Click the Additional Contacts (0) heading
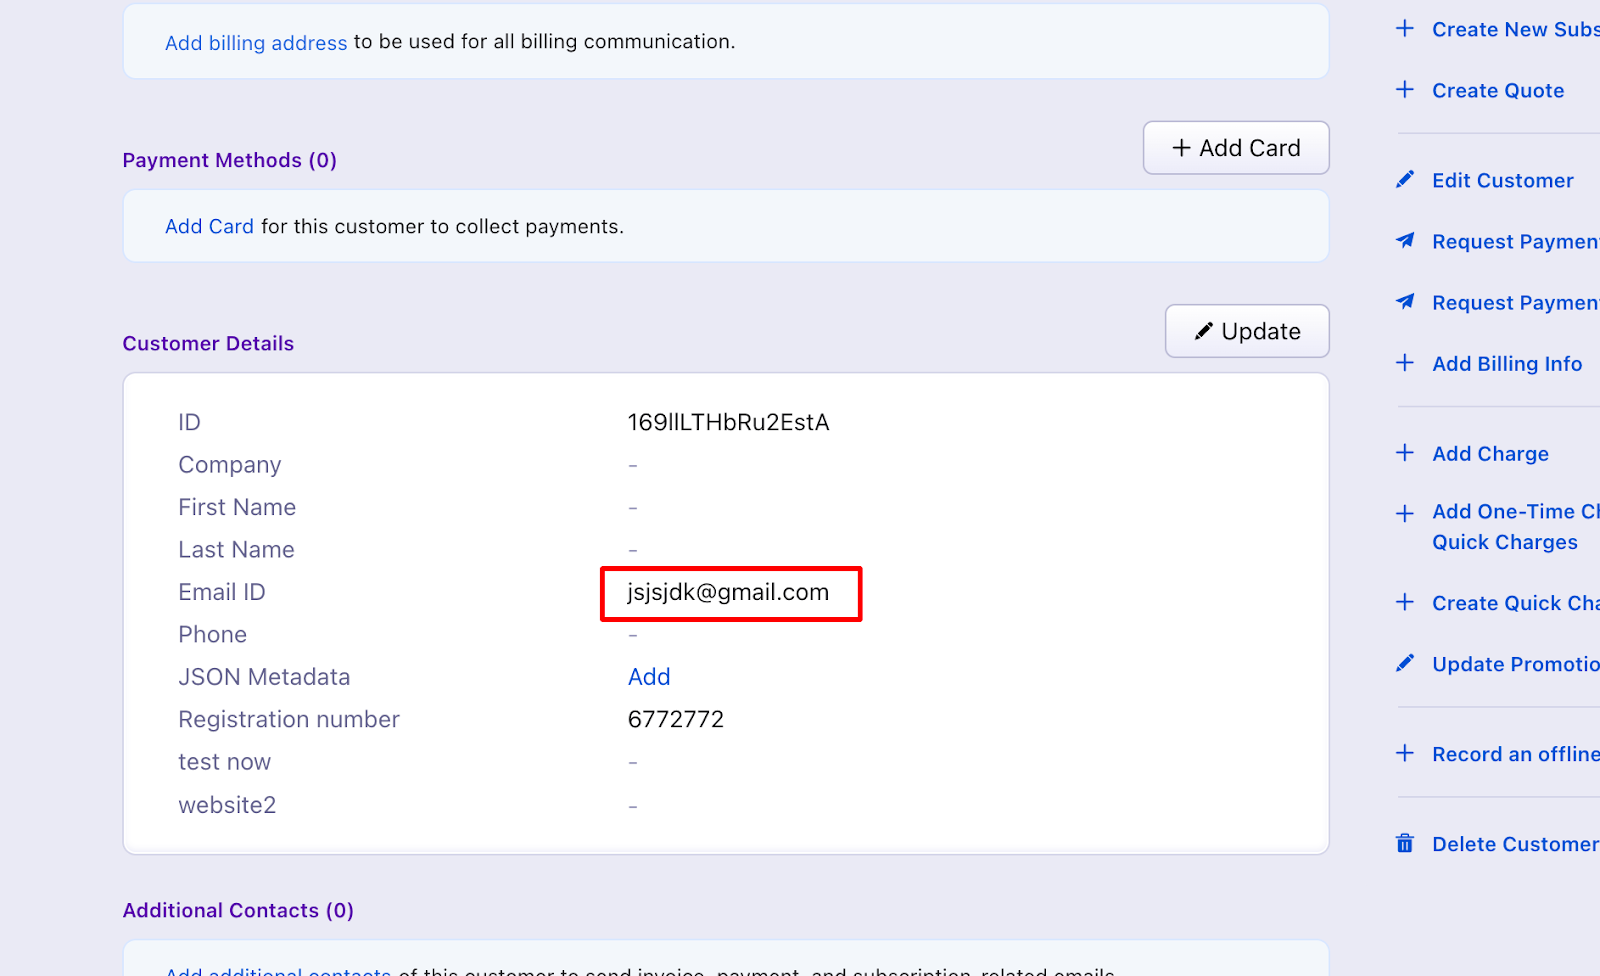This screenshot has width=1600, height=976. click(x=238, y=910)
